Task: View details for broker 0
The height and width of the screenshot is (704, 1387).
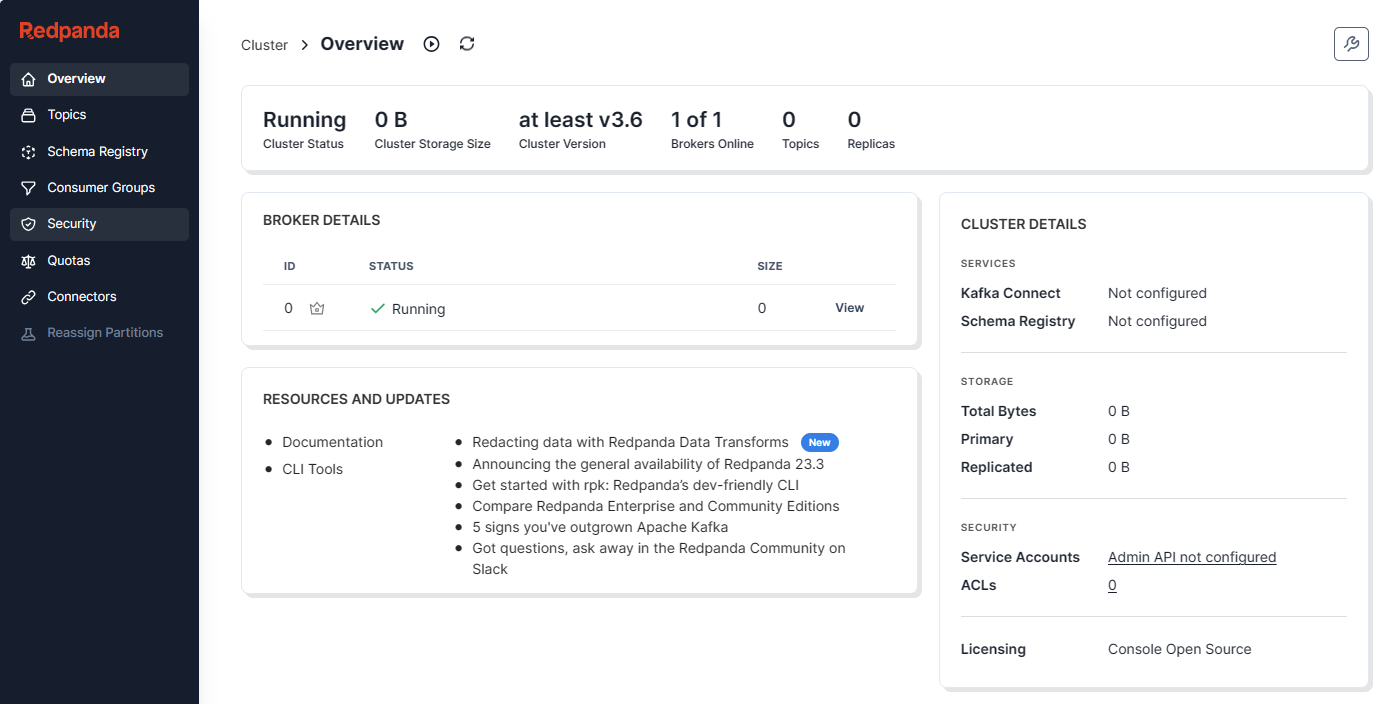Action: pyautogui.click(x=849, y=308)
